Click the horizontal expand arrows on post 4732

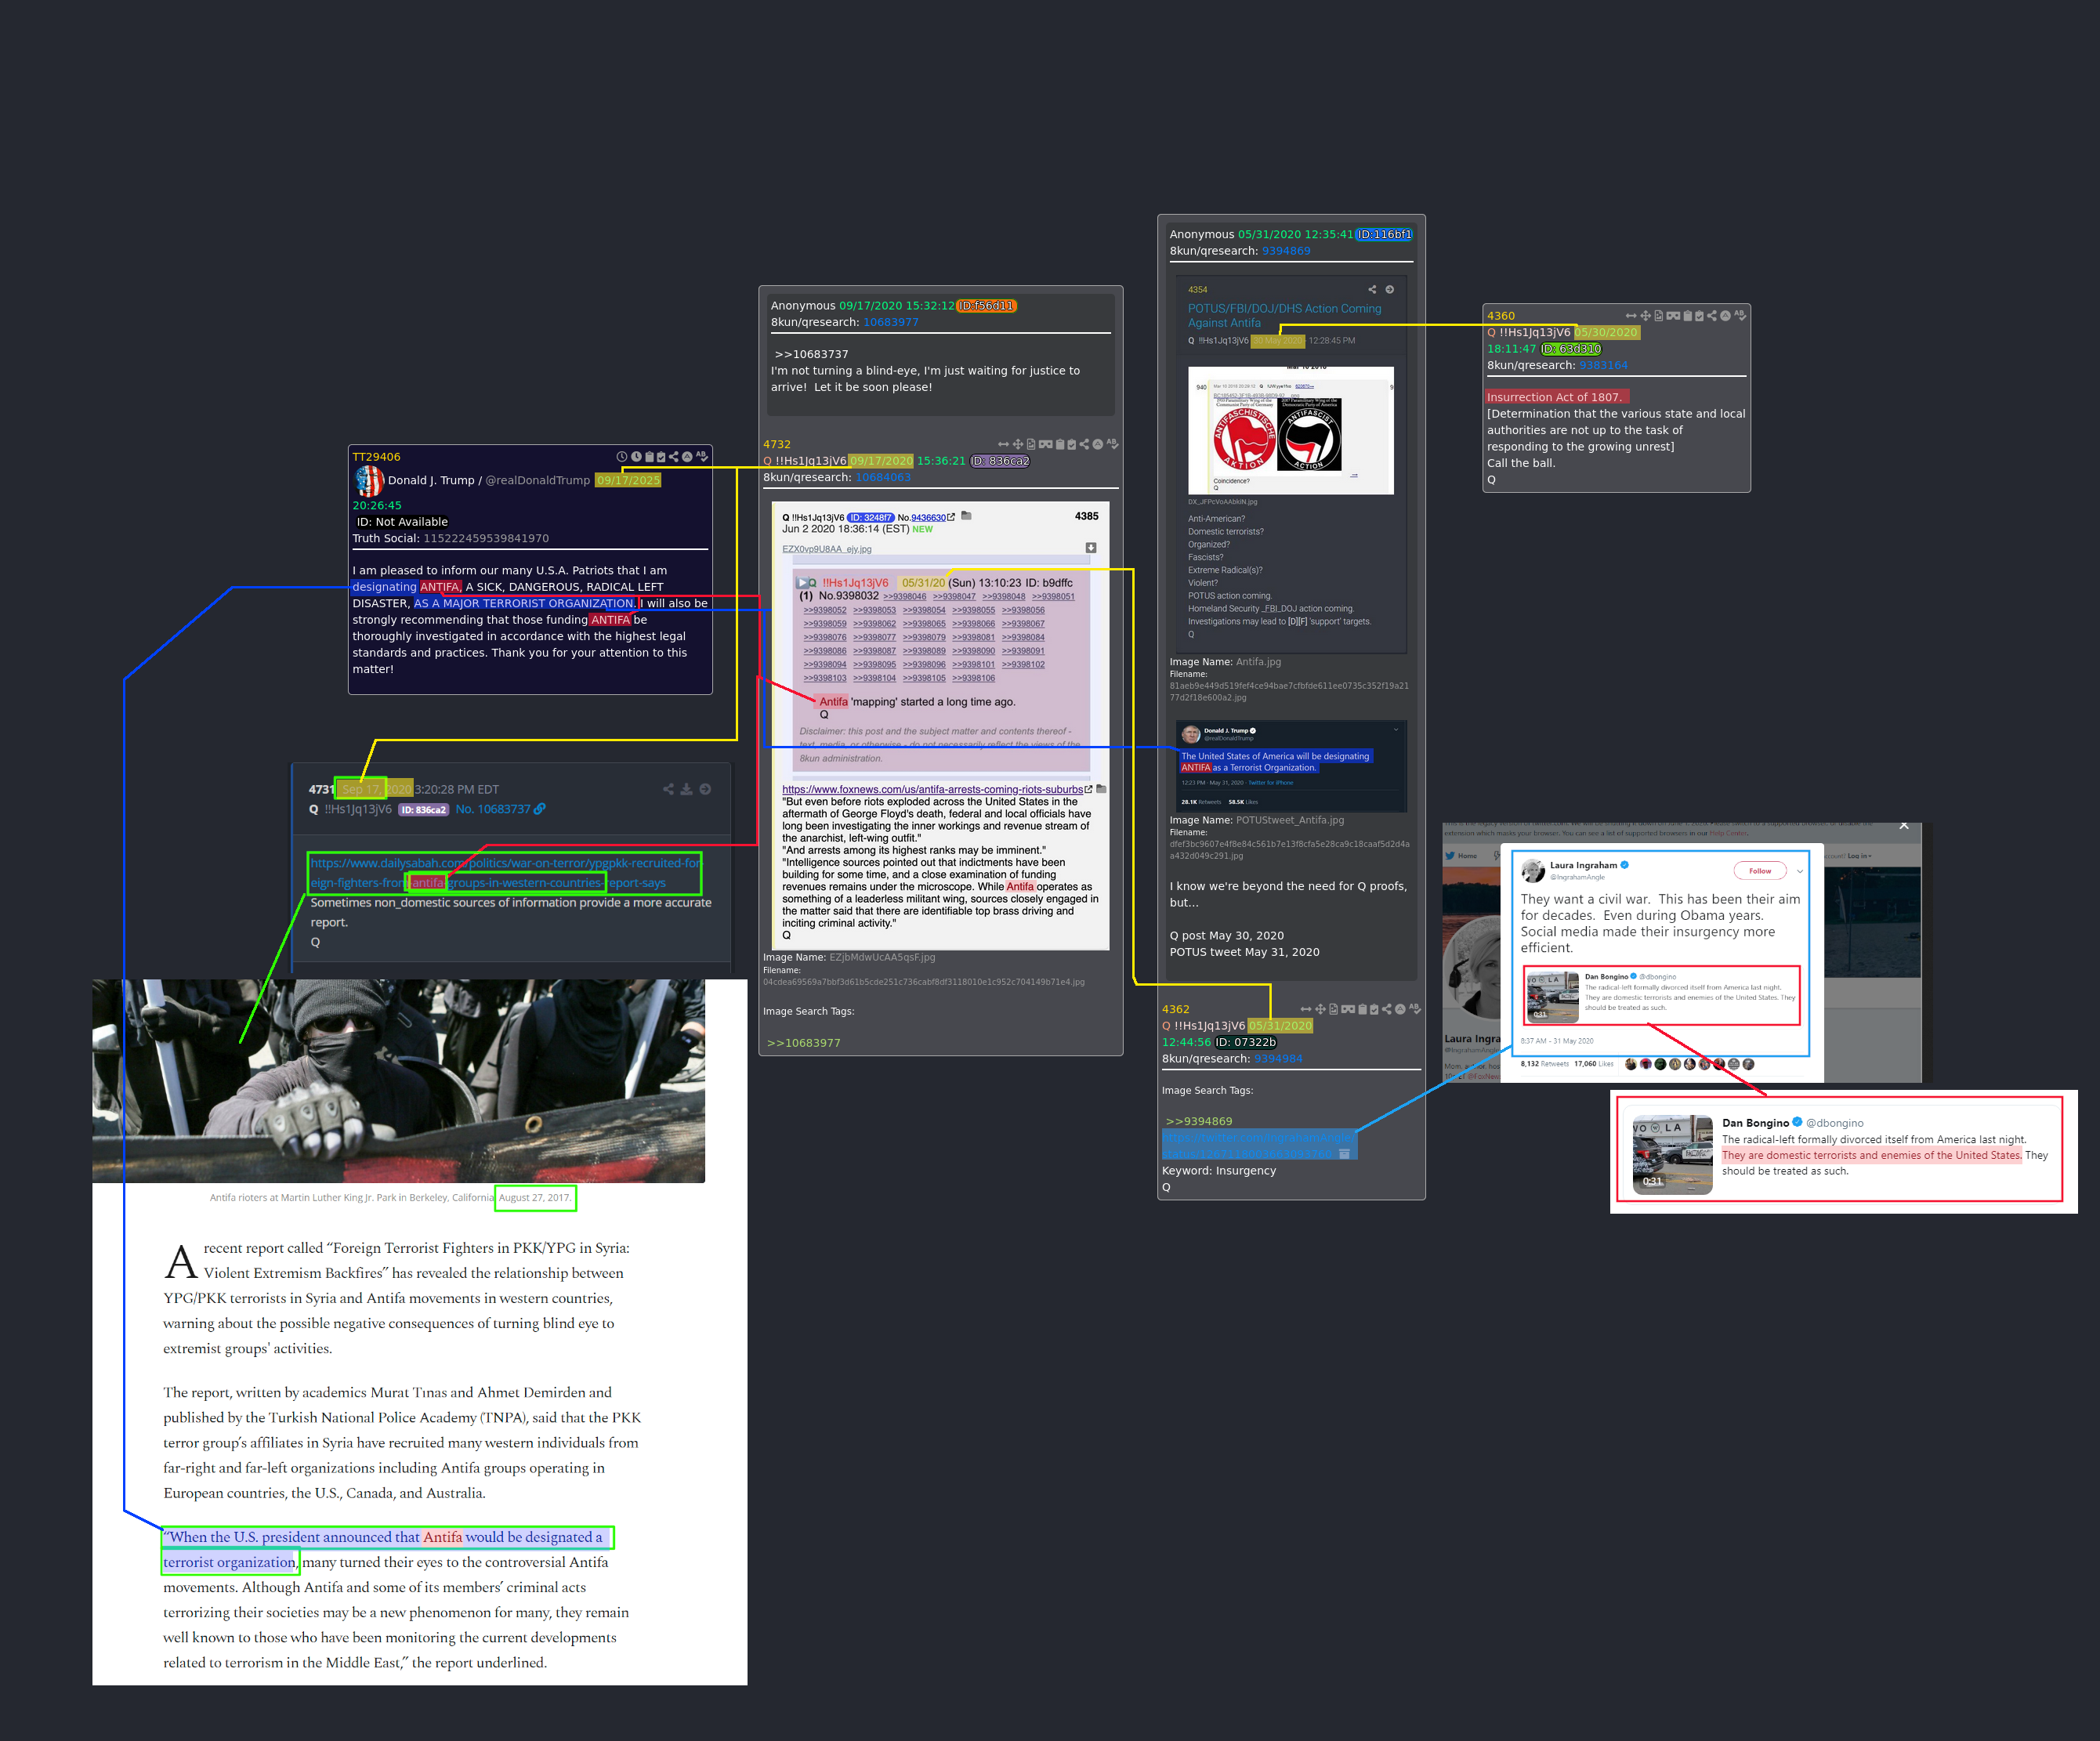pyautogui.click(x=1003, y=444)
